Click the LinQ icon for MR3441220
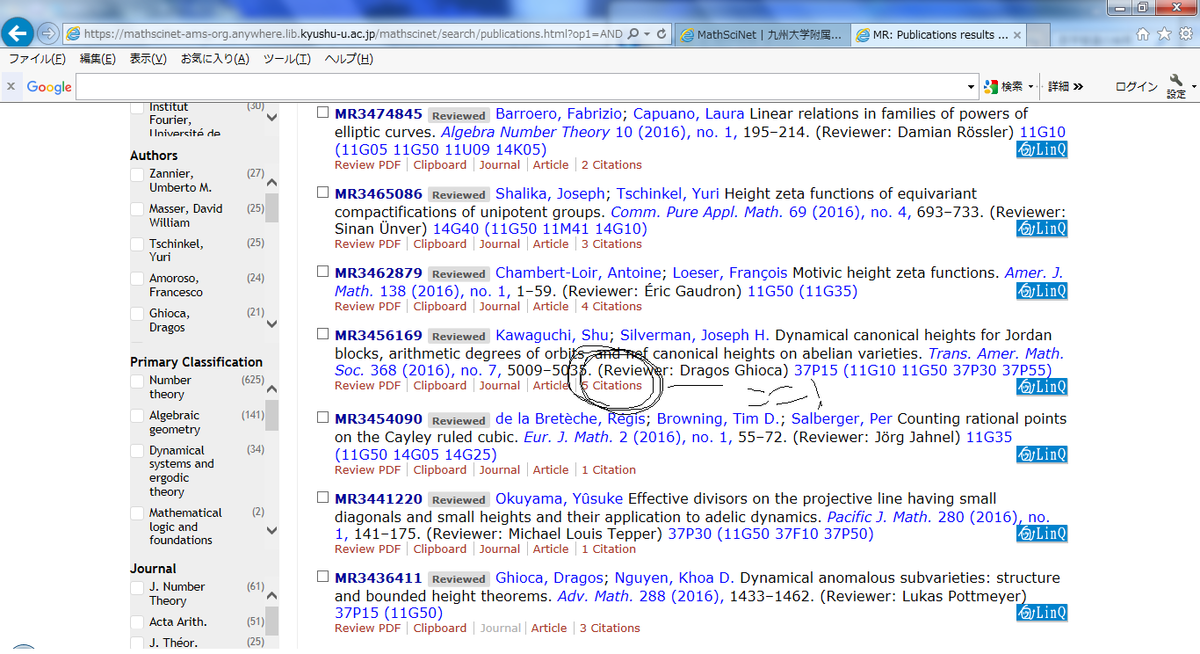The width and height of the screenshot is (1200, 654). pyautogui.click(x=1041, y=534)
